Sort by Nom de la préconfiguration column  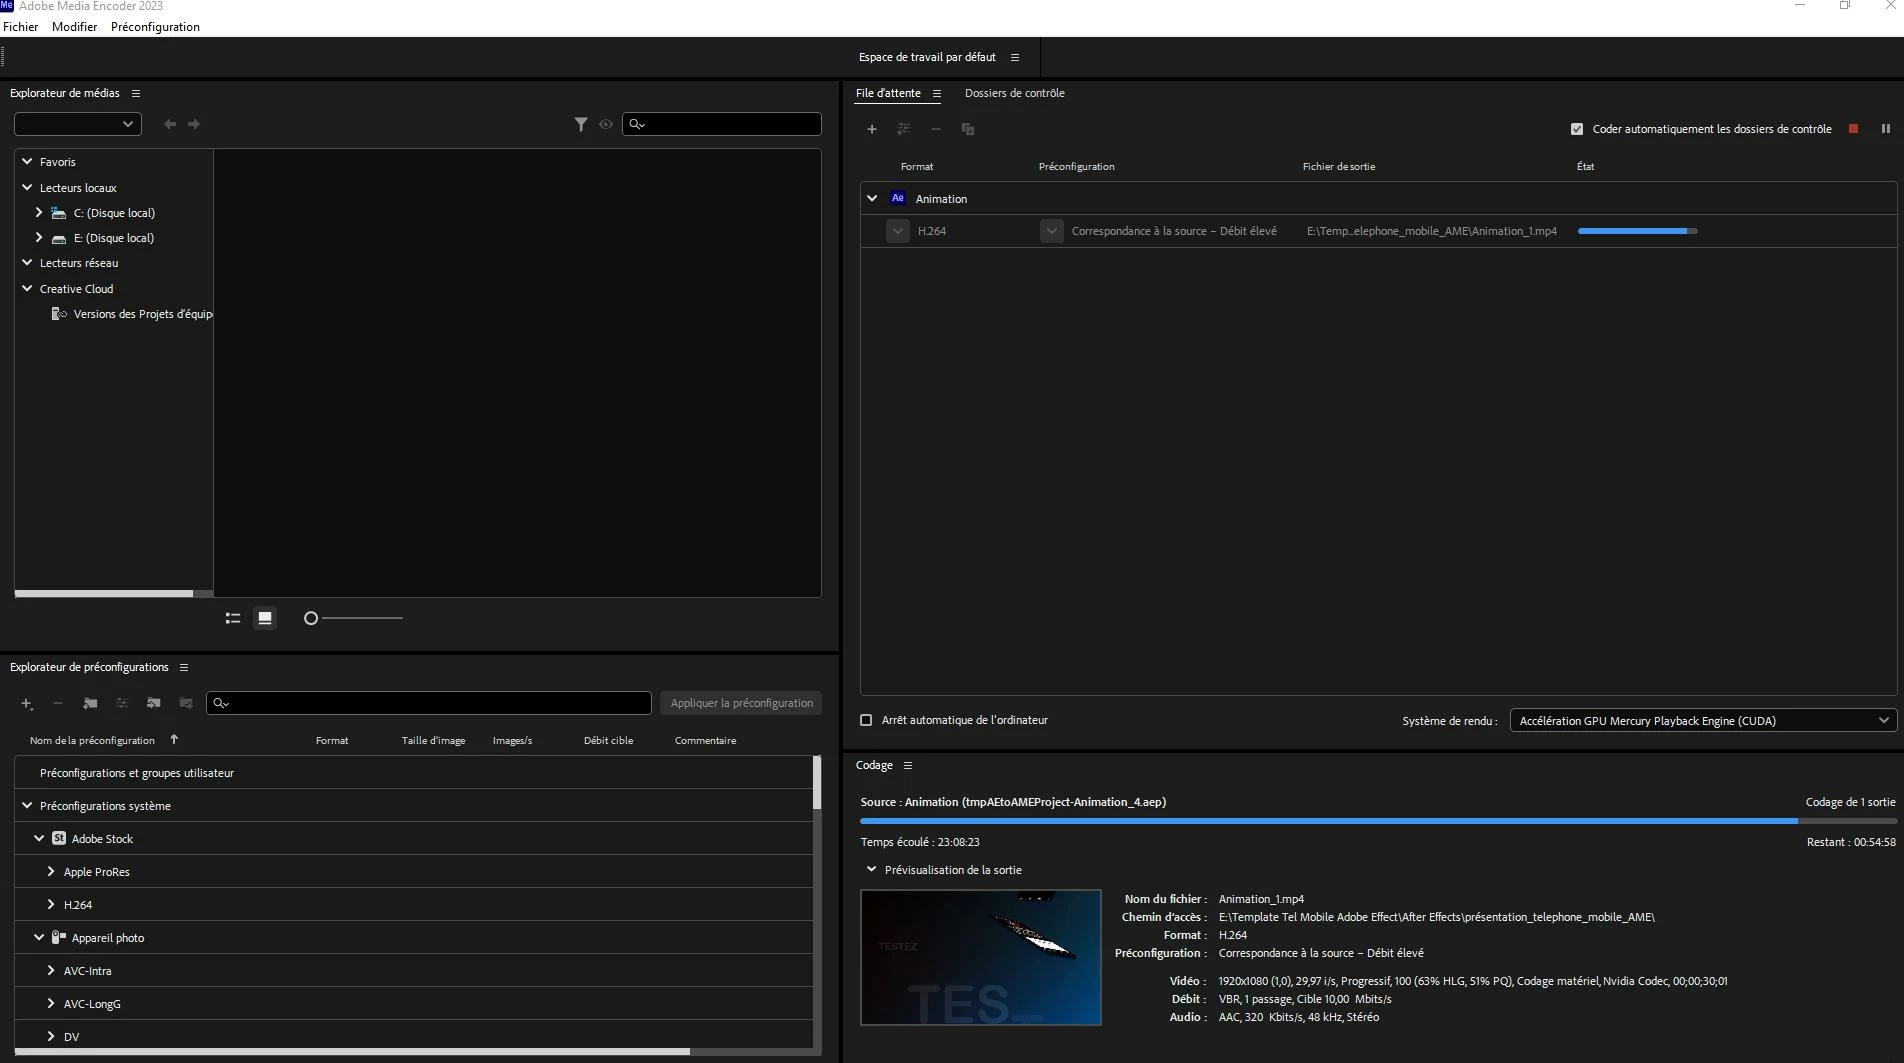[92, 741]
